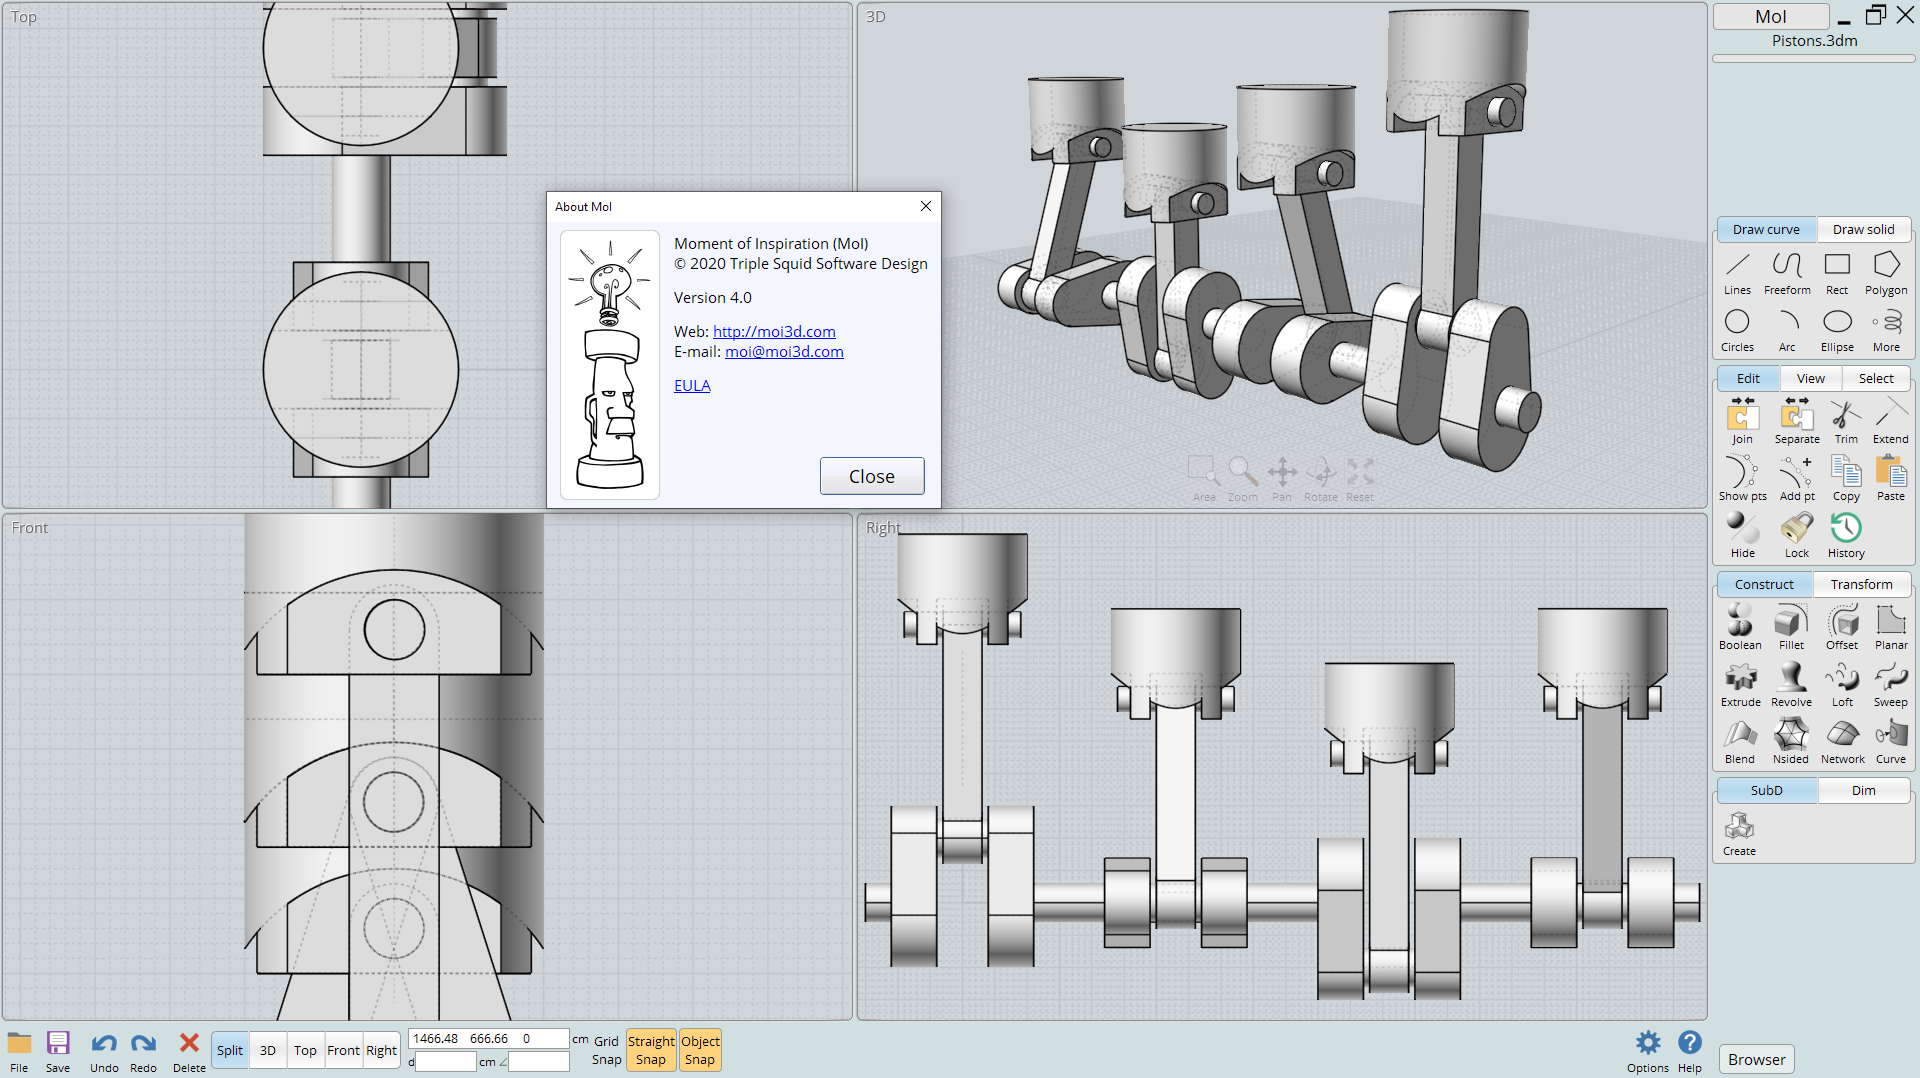Switch to the Select tab
Screen dimensions: 1920x1078
(x=1876, y=378)
